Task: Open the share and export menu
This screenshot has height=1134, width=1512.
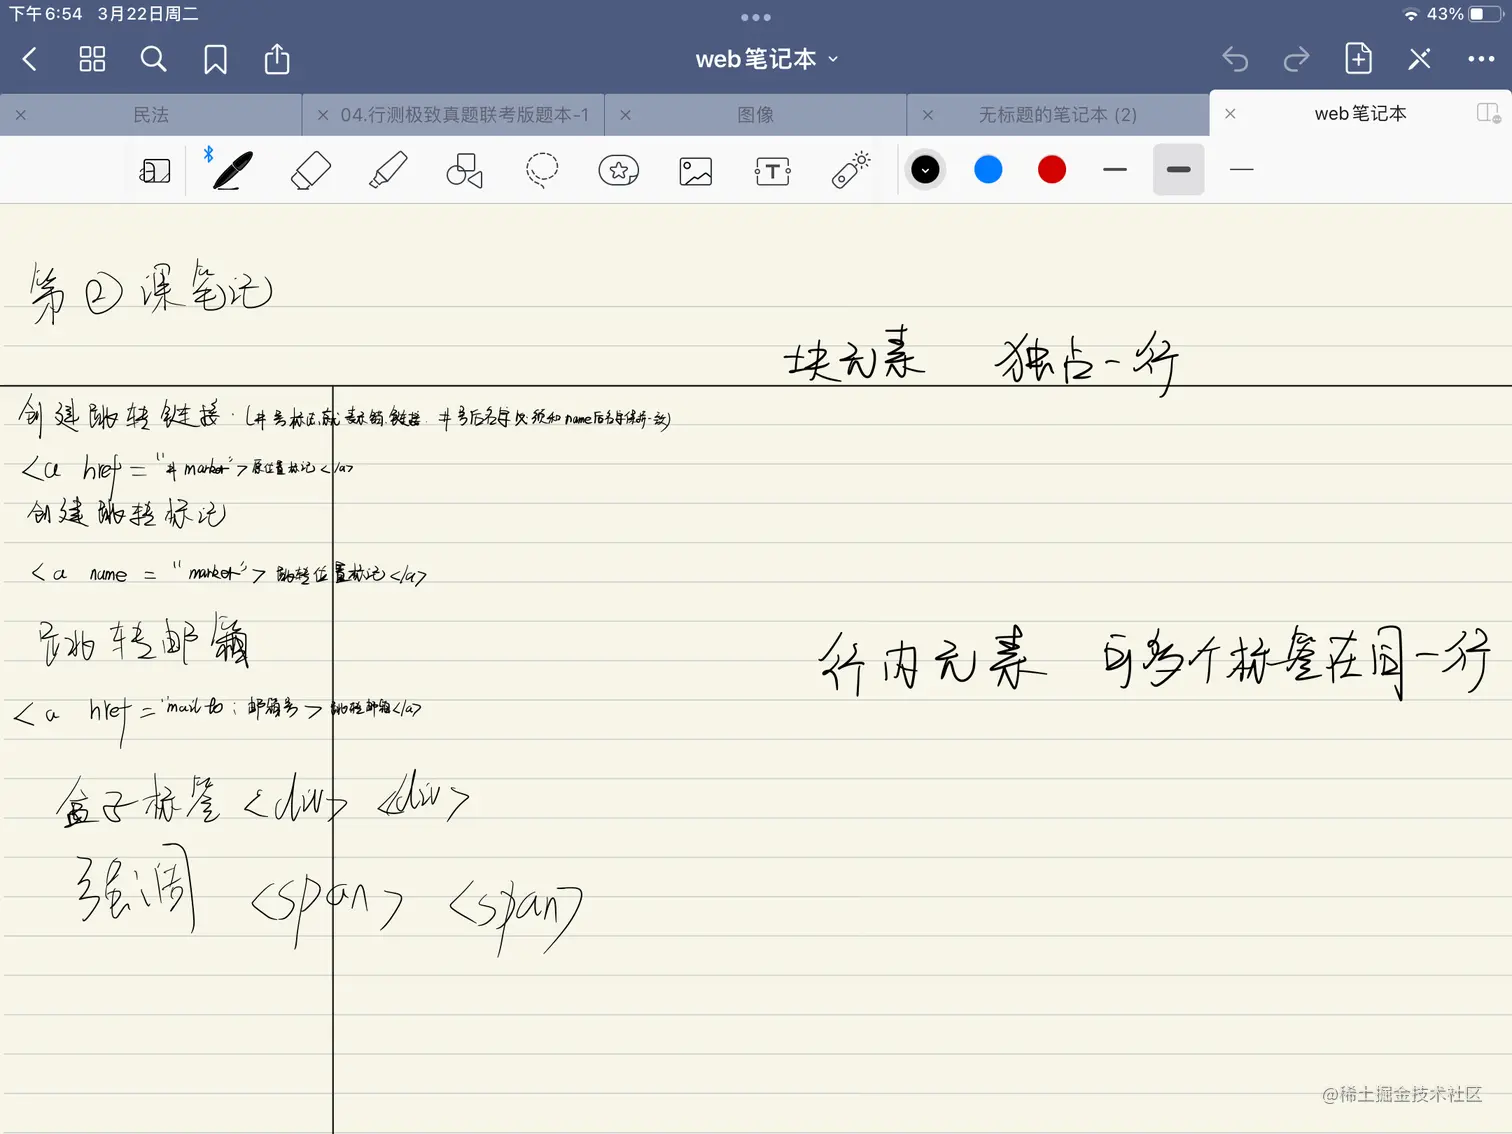Action: pos(277,59)
